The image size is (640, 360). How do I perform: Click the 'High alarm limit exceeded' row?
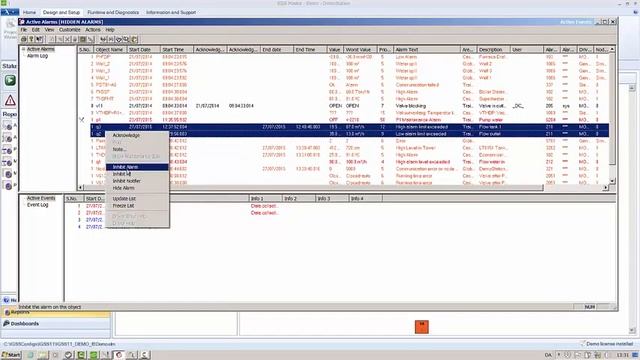coord(349,127)
